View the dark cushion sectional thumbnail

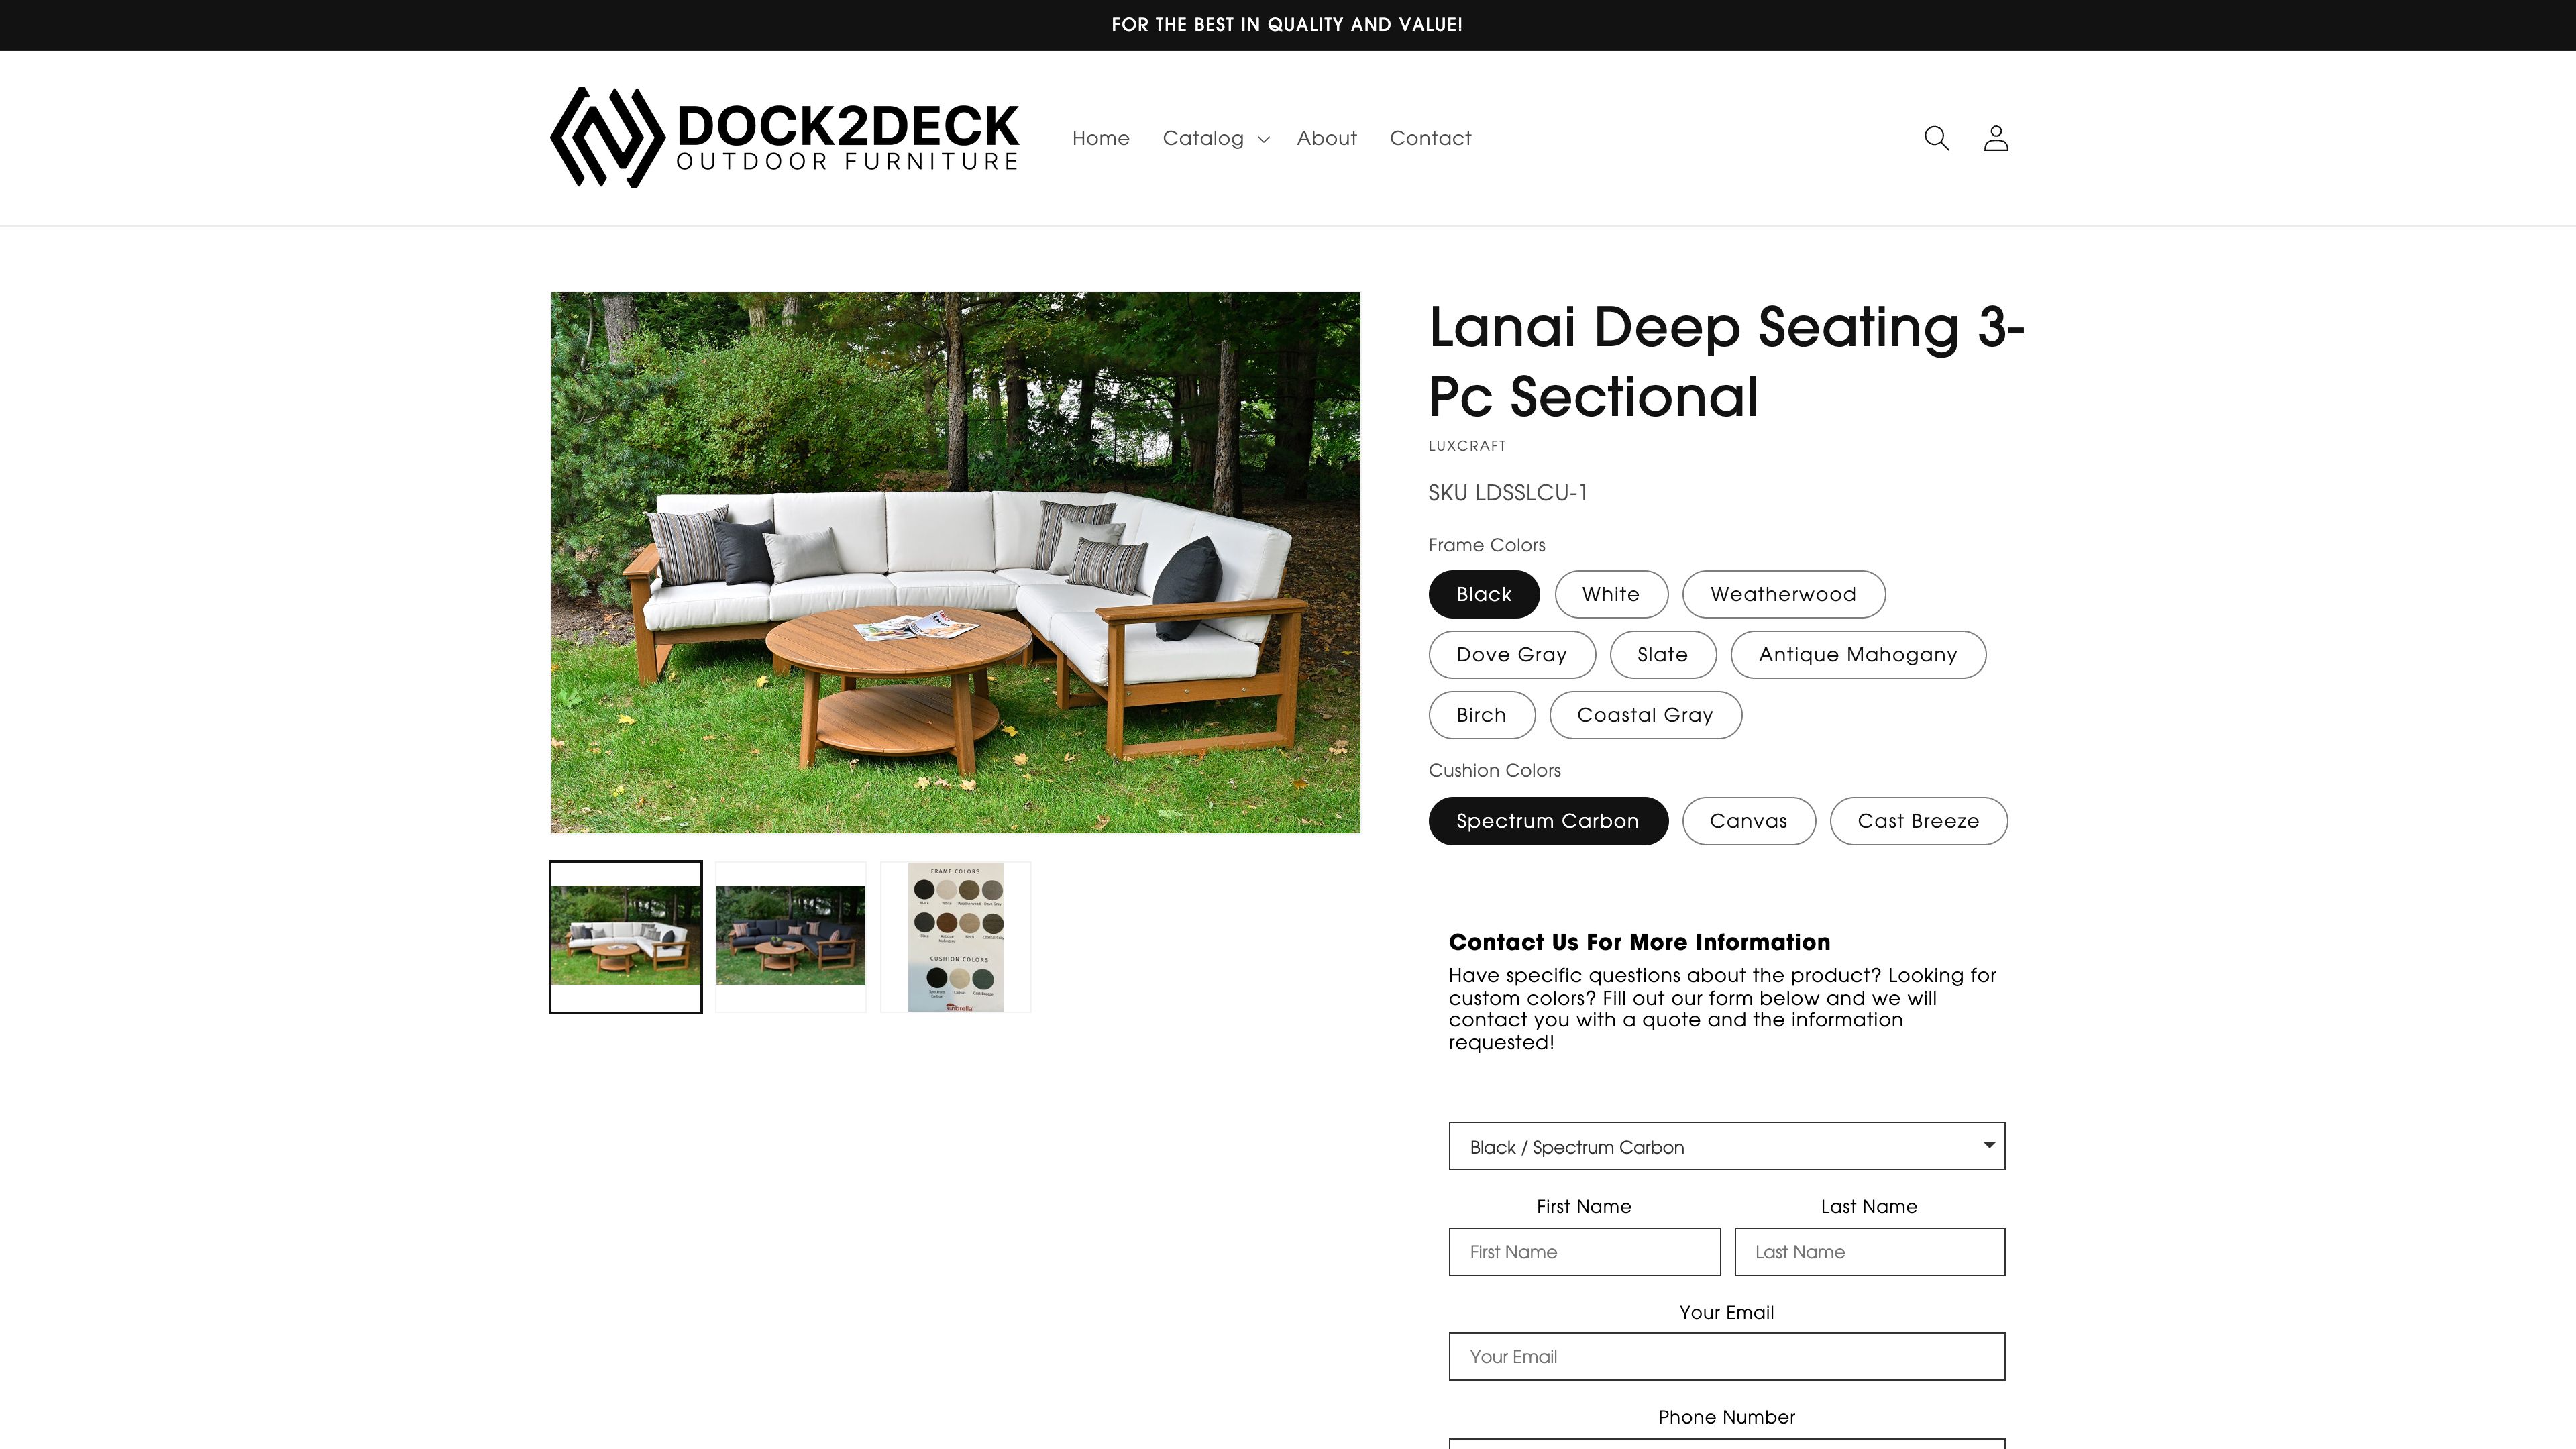click(790, 936)
